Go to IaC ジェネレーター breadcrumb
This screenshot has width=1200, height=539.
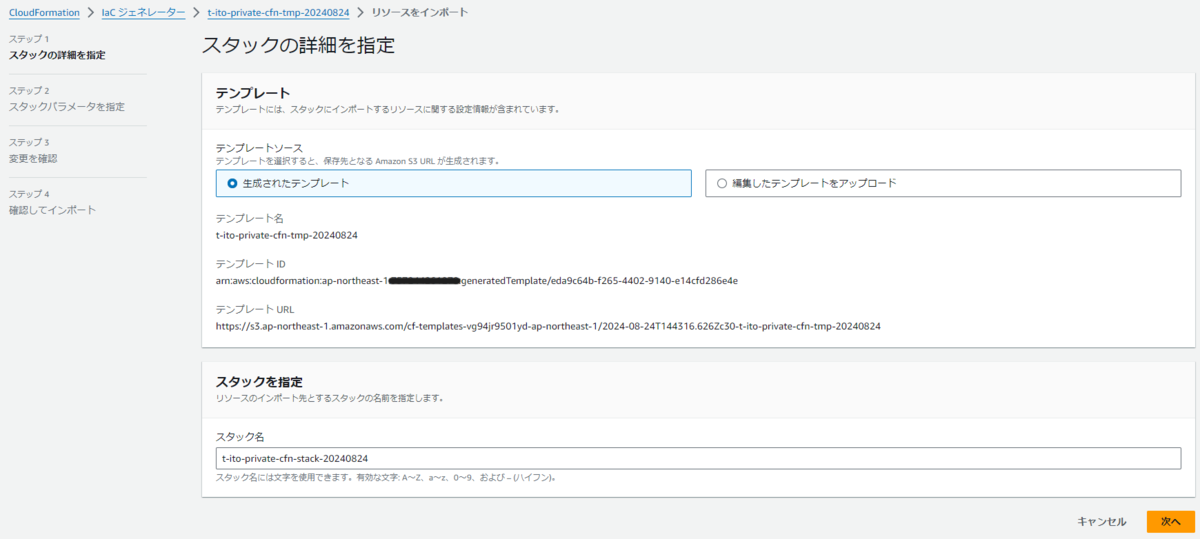pos(143,11)
